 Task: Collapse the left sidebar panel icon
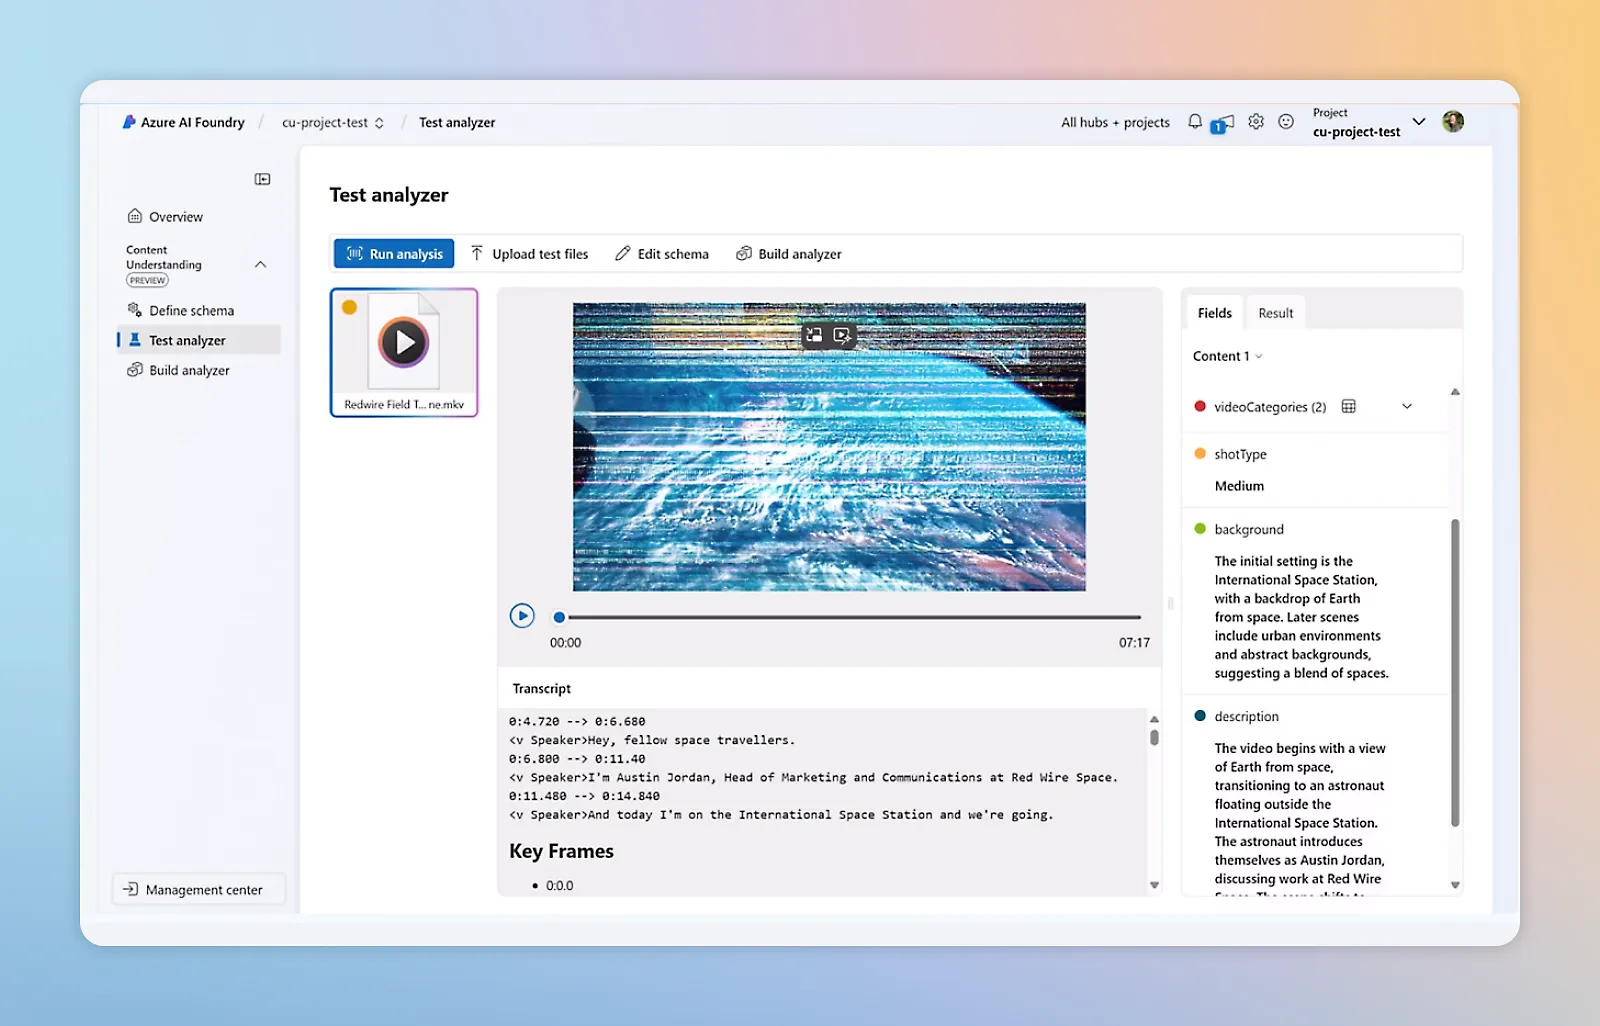262,179
